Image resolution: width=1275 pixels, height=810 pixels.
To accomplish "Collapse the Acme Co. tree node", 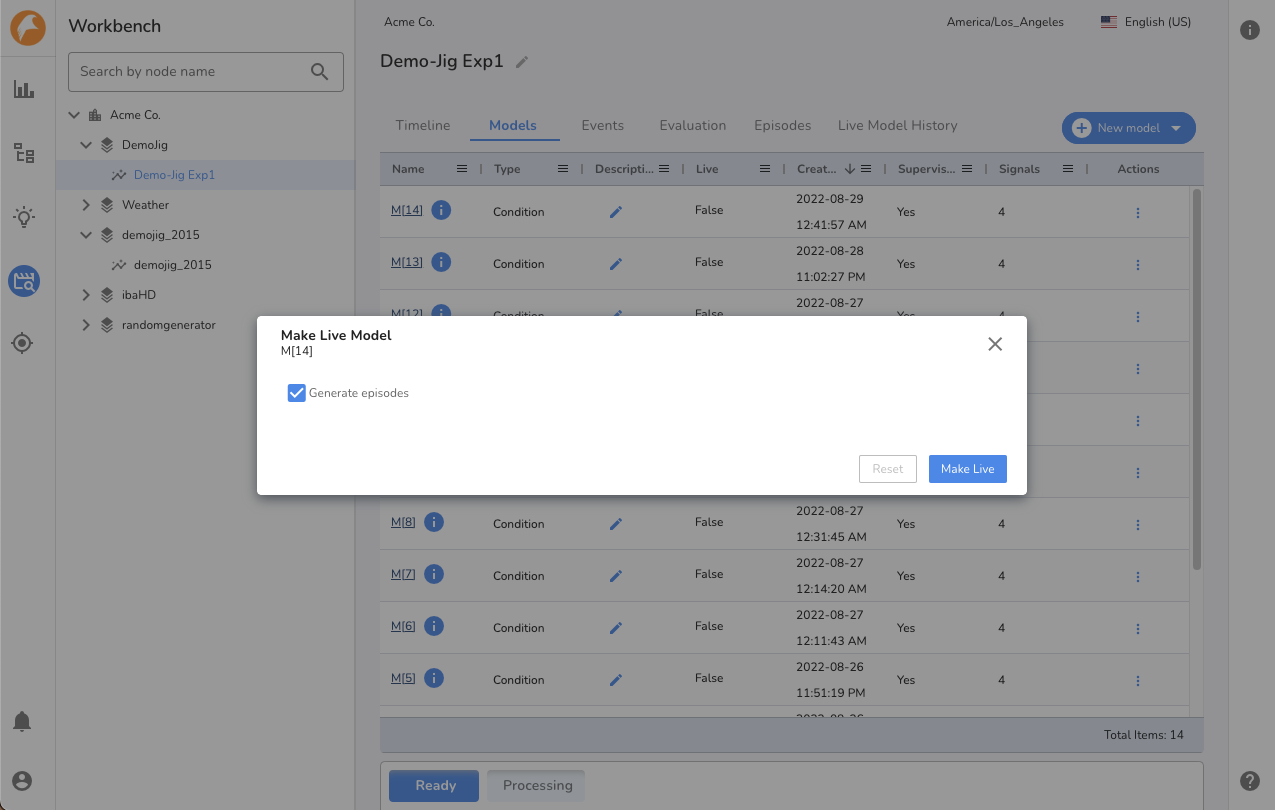I will point(74,115).
